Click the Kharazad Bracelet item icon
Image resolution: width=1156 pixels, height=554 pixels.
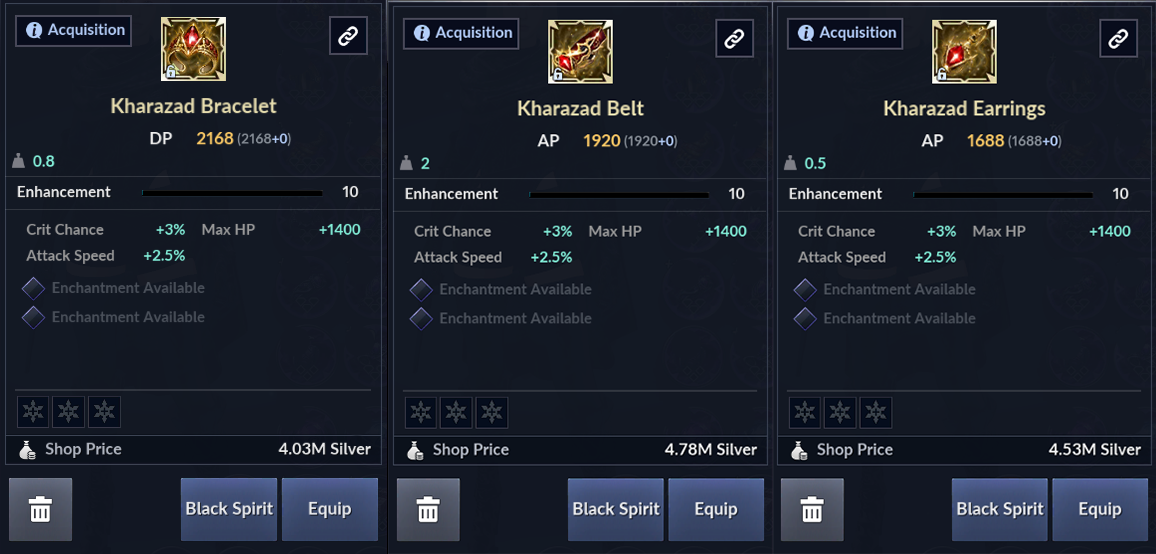[193, 49]
